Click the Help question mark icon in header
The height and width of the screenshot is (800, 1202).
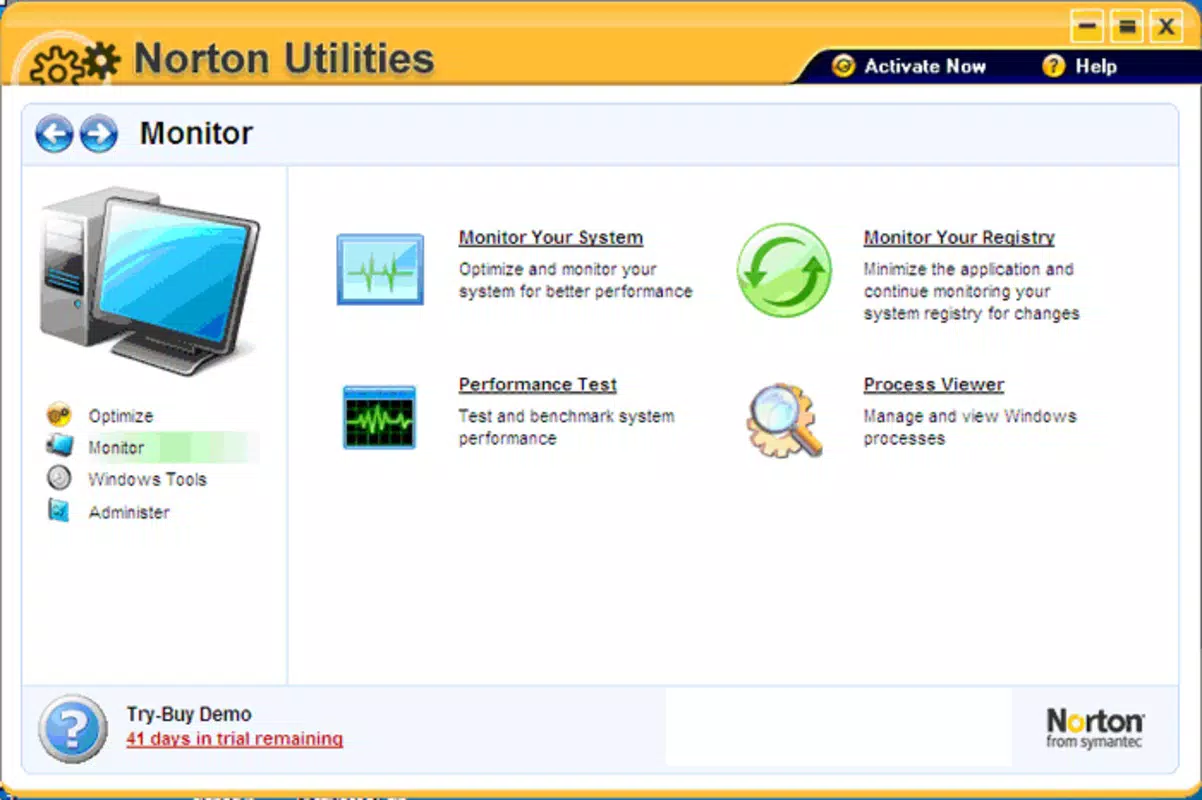coord(1053,66)
